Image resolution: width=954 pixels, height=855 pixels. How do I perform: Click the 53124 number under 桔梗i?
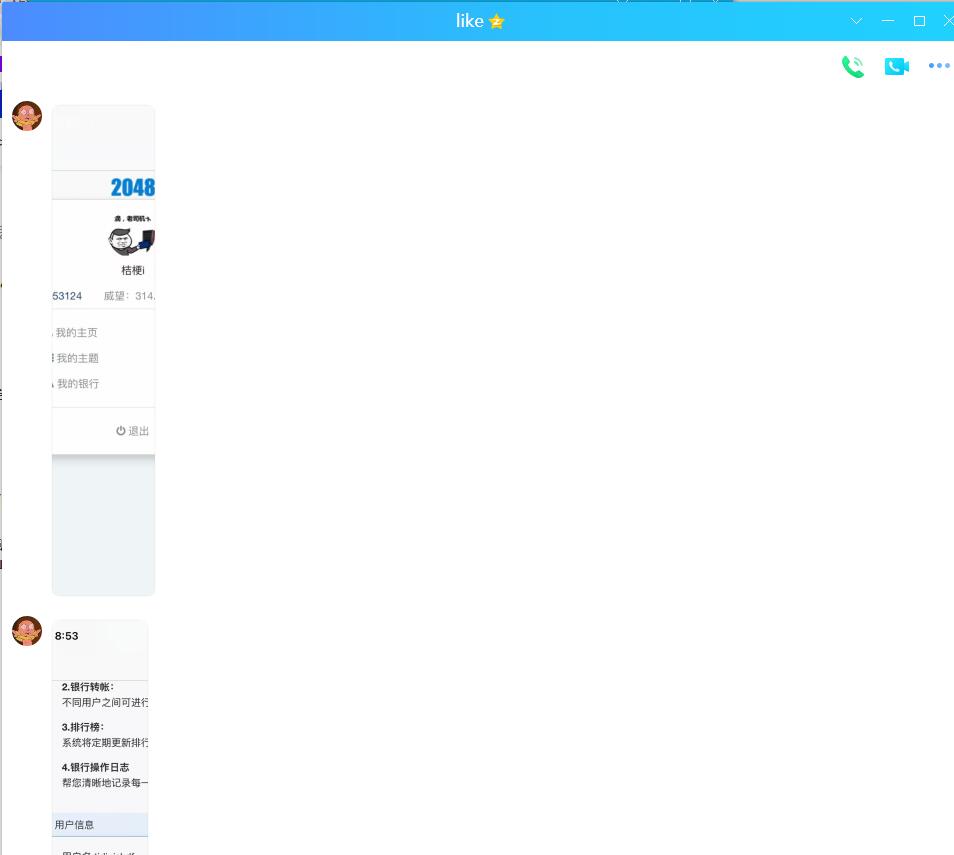pyautogui.click(x=67, y=296)
